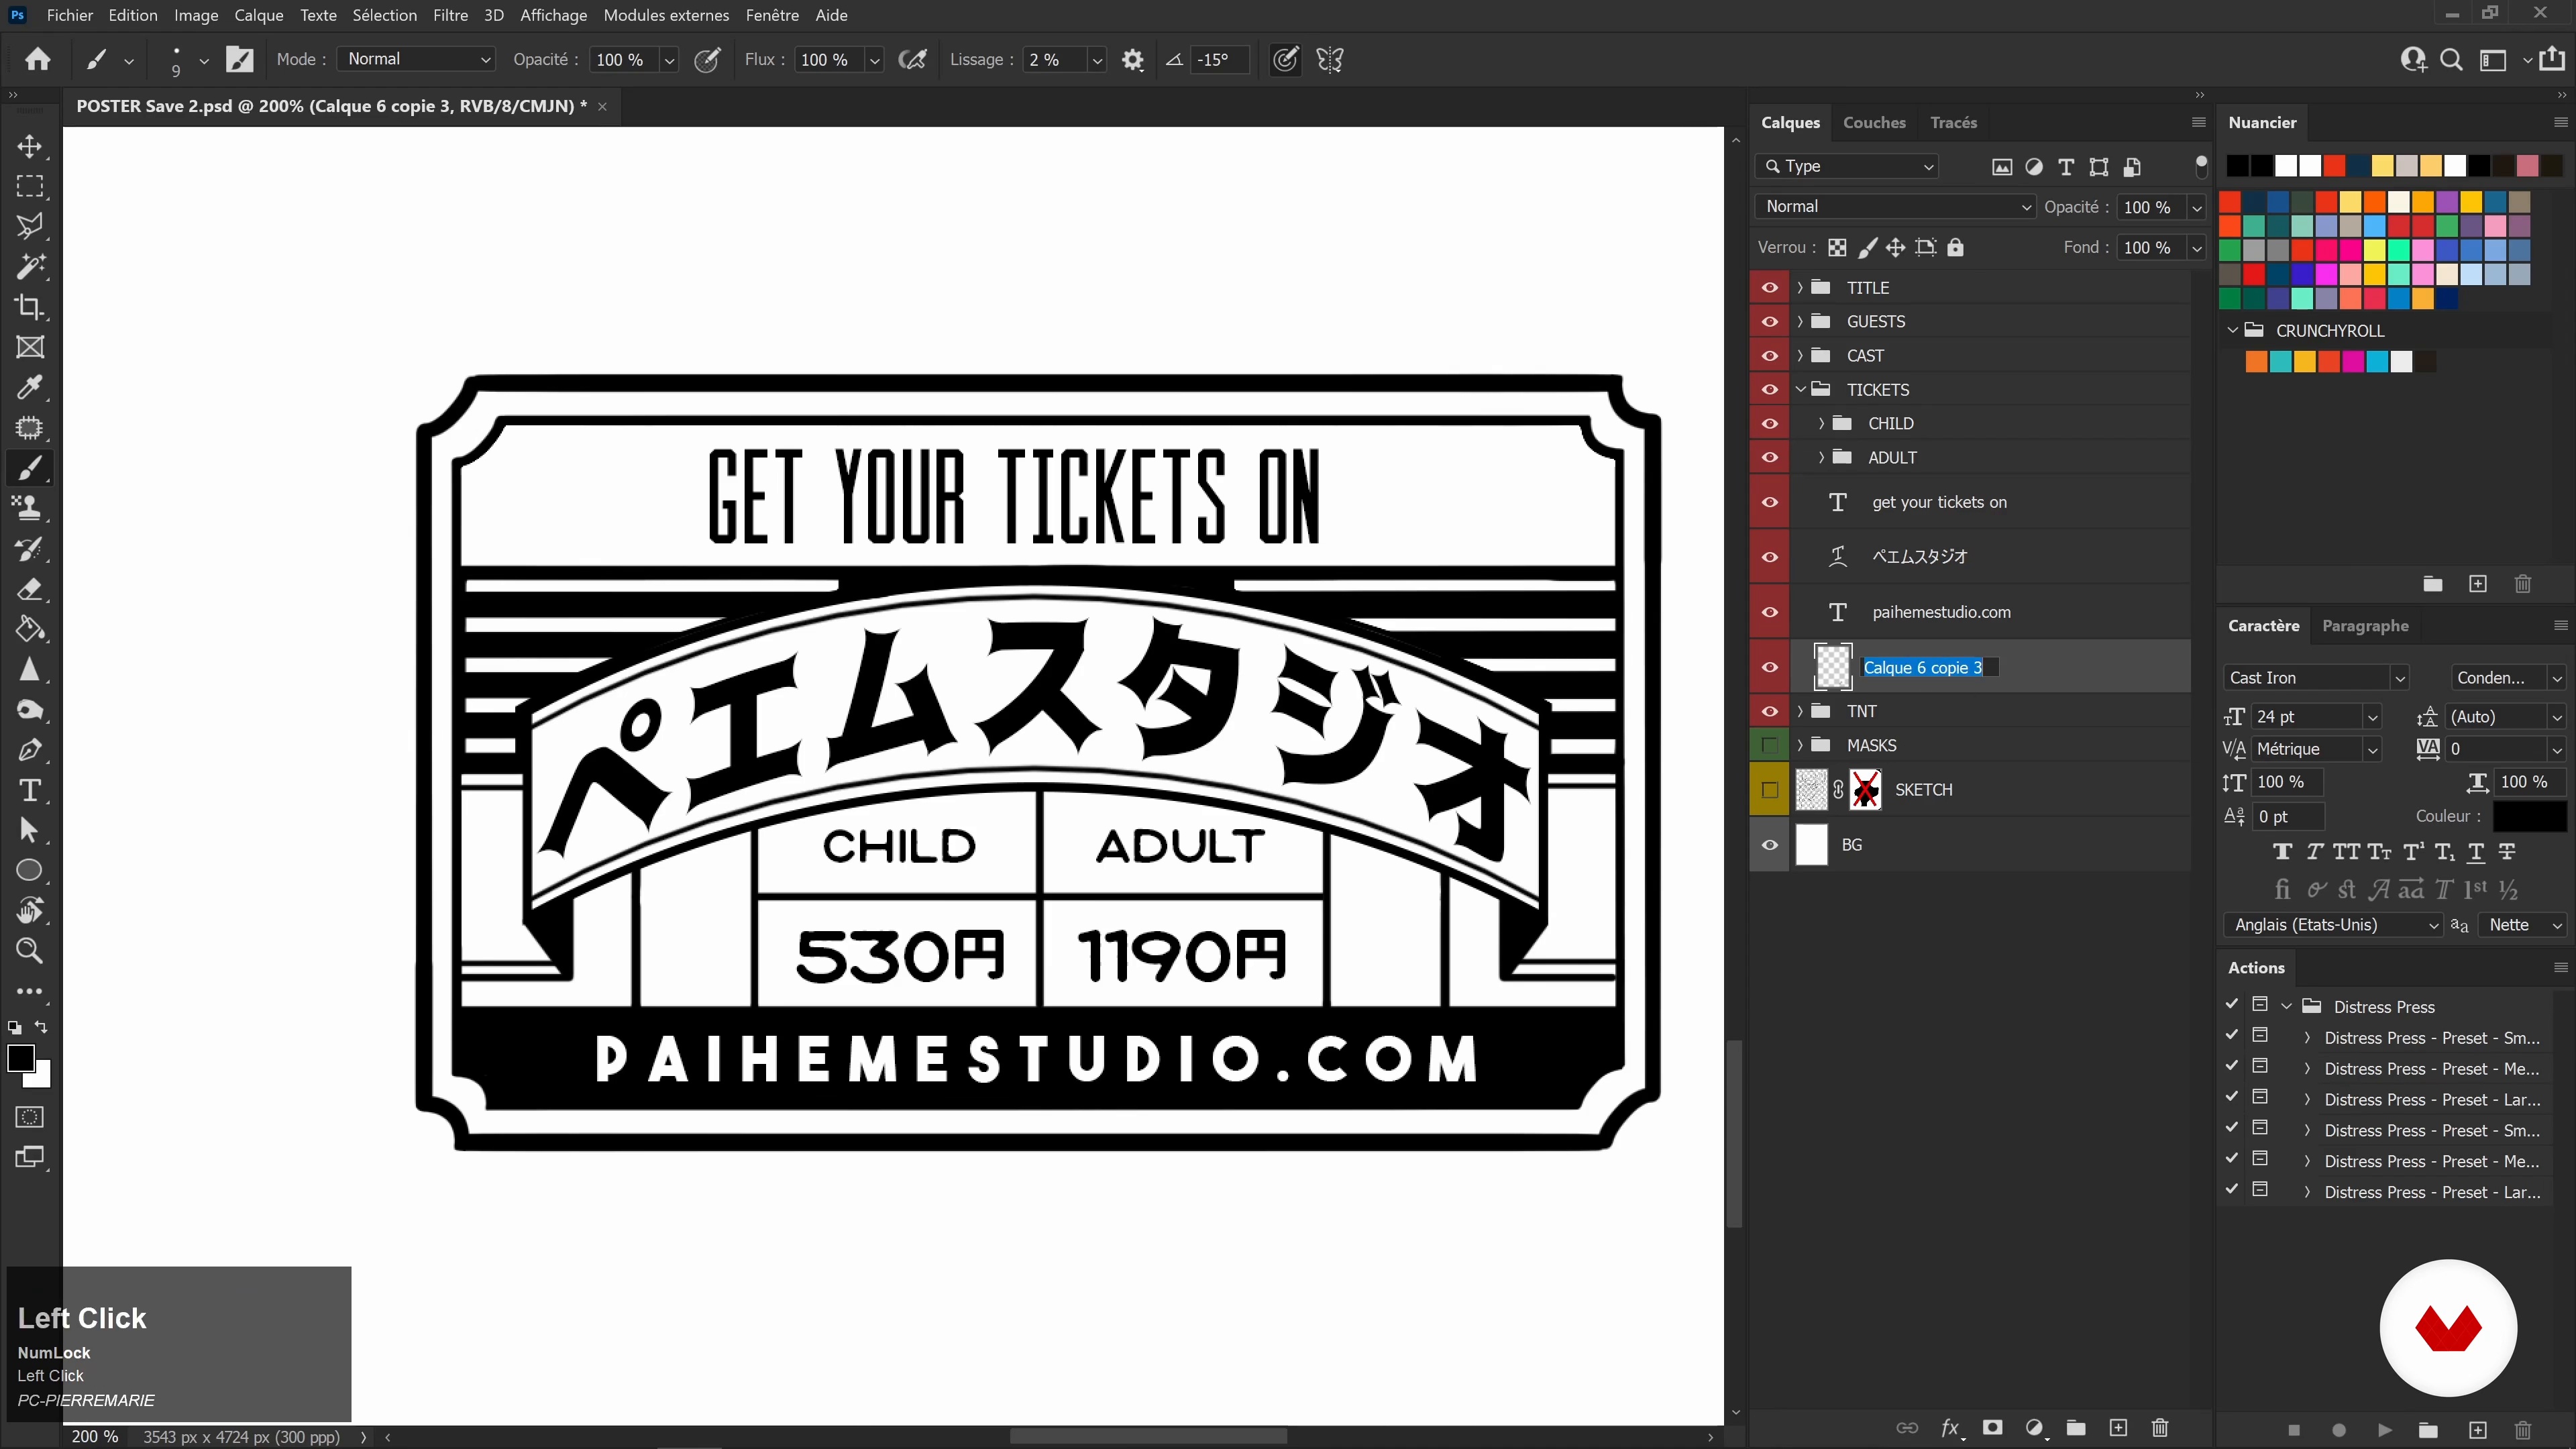
Task: Lock all padlock icon
Action: click(x=1955, y=248)
